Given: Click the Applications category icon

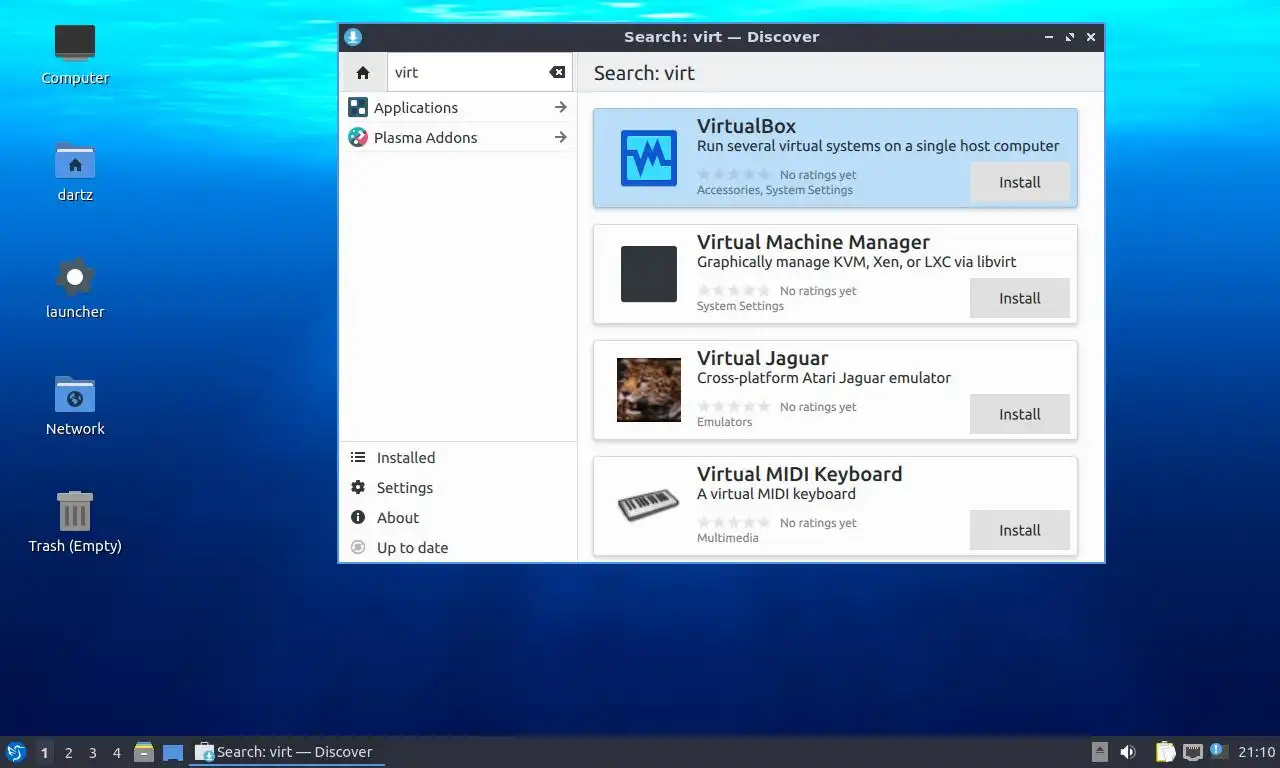Looking at the screenshot, I should 358,107.
